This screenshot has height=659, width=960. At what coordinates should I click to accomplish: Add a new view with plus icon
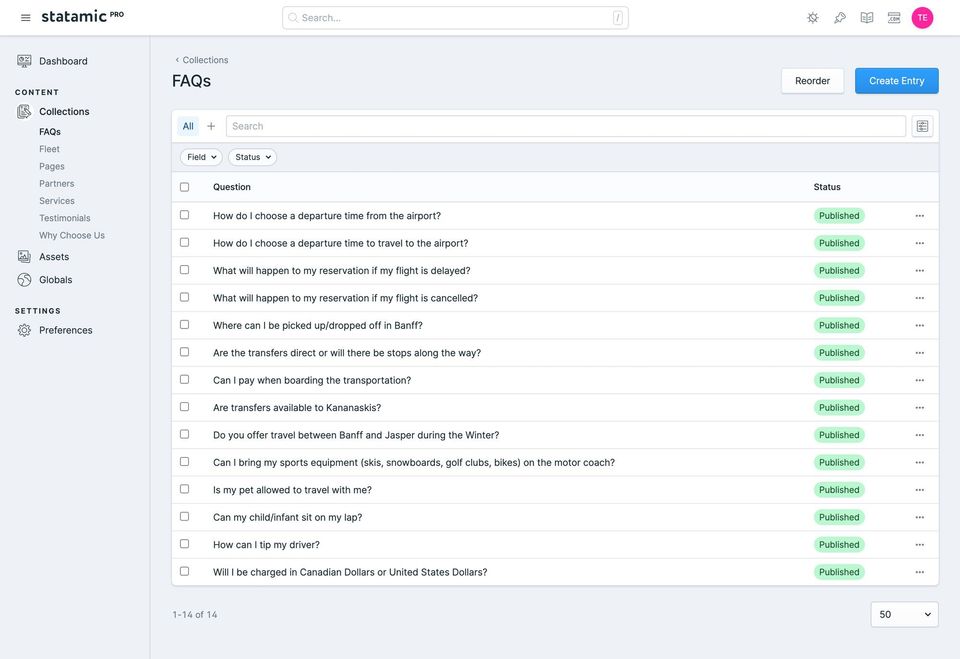211,126
